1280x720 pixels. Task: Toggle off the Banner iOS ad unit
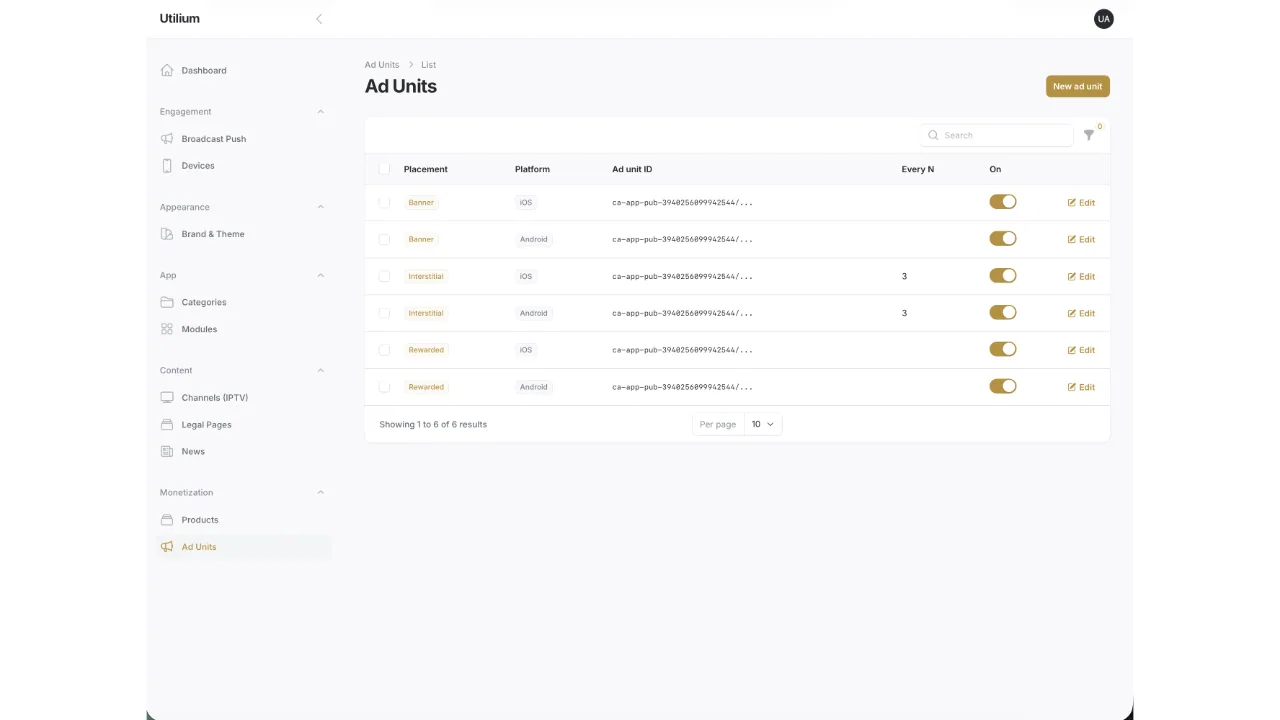point(1003,202)
